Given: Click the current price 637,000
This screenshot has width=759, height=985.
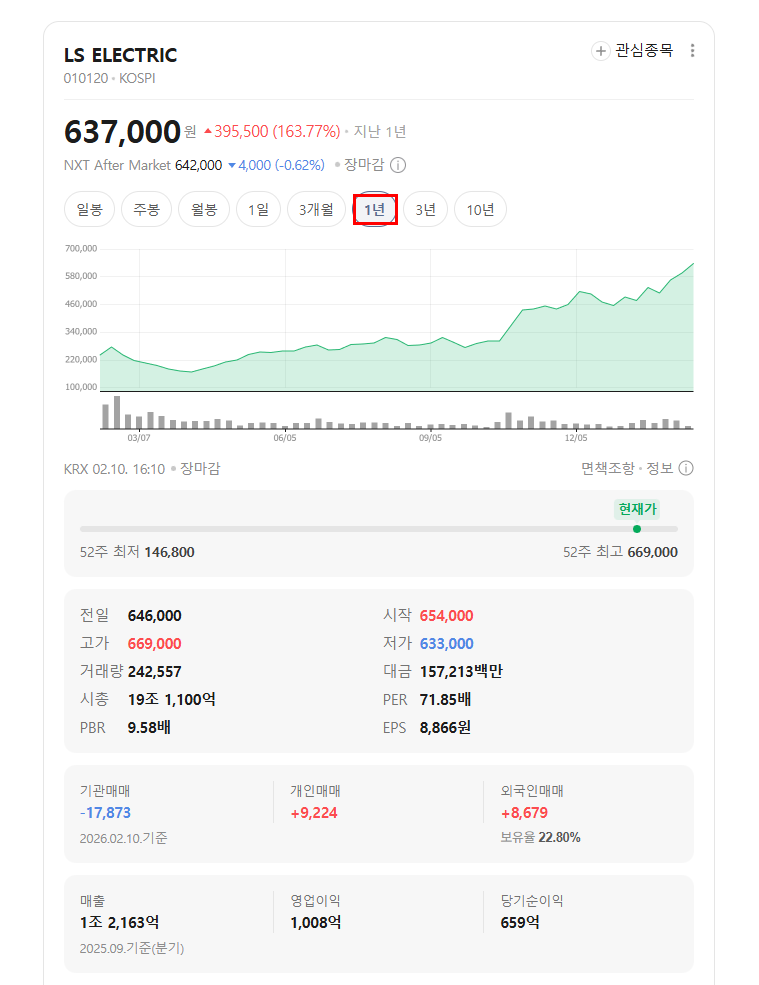Looking at the screenshot, I should point(123,132).
